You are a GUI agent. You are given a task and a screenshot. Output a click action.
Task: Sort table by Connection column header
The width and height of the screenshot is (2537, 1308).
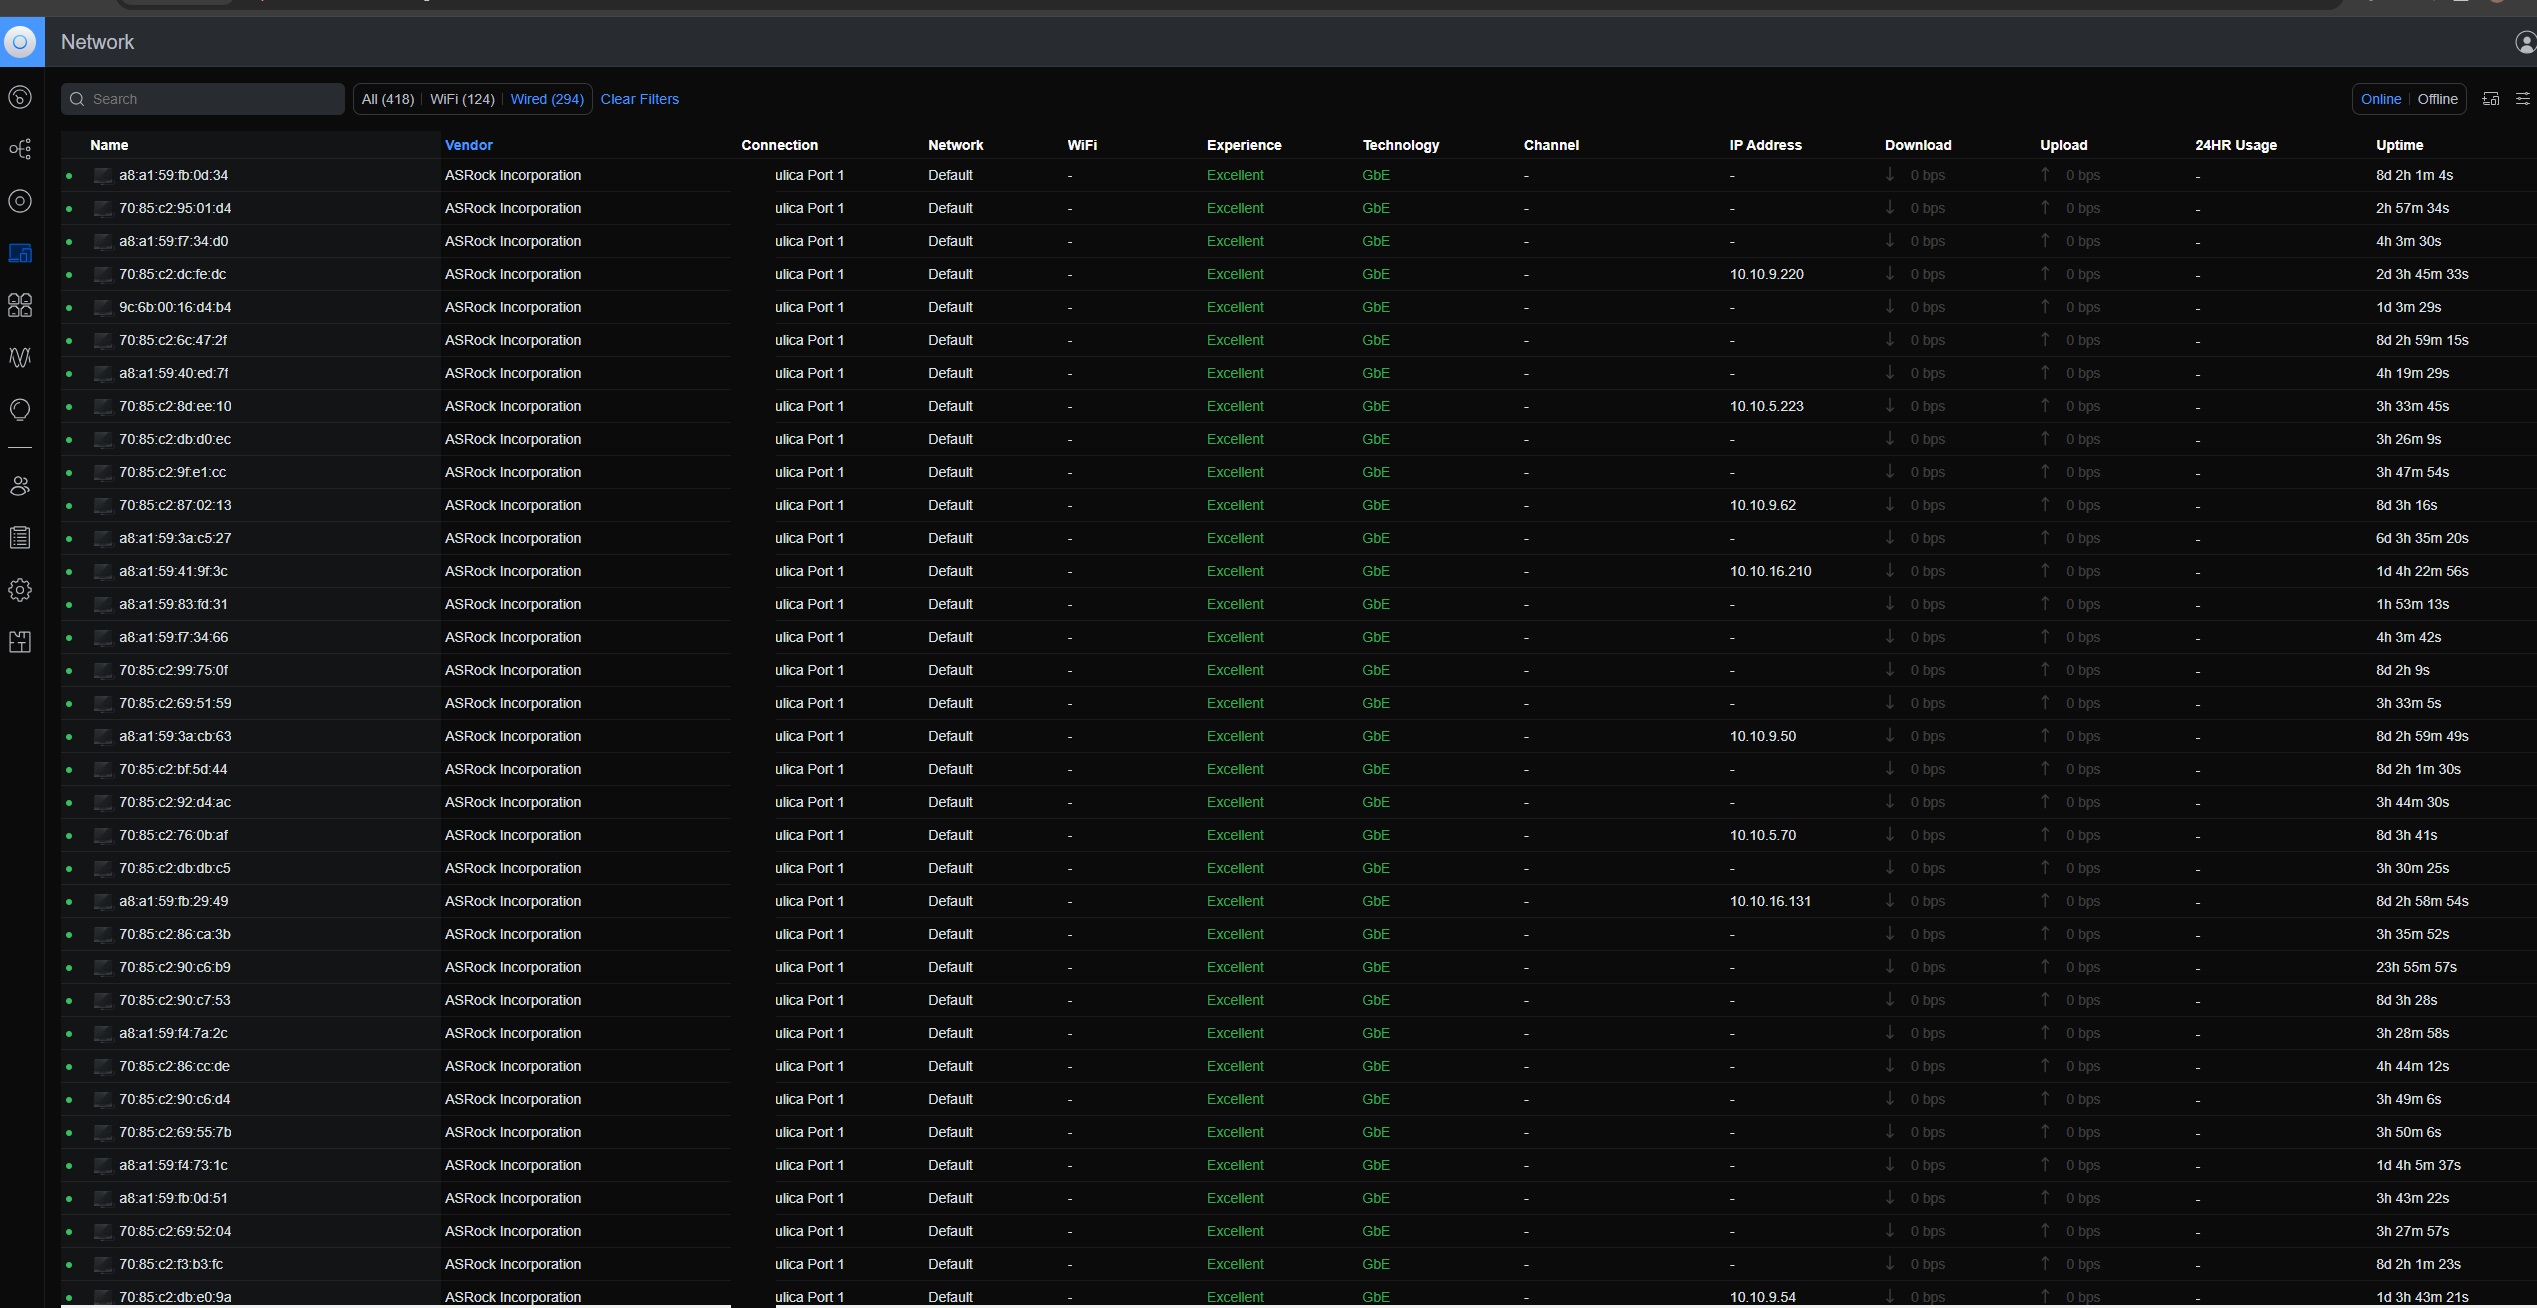coord(779,145)
